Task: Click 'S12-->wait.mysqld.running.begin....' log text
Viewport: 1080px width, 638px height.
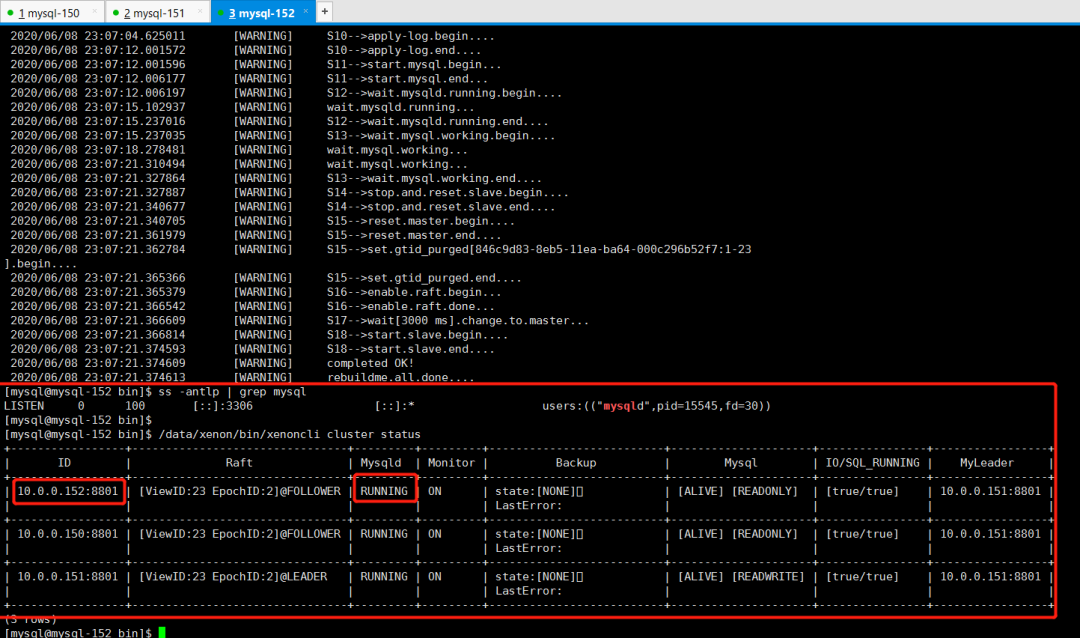Action: (444, 93)
